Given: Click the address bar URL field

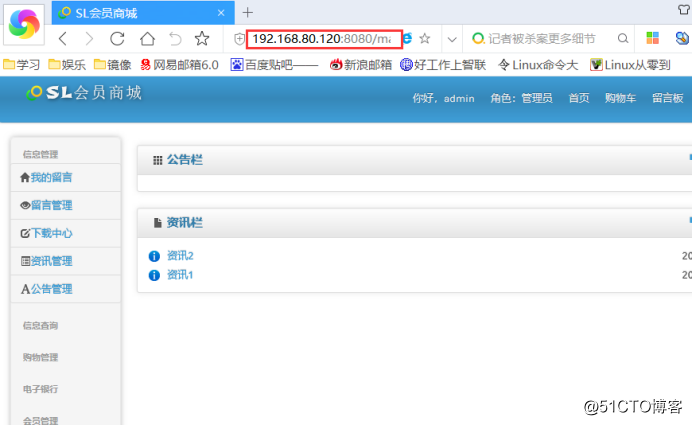Looking at the screenshot, I should tap(324, 39).
